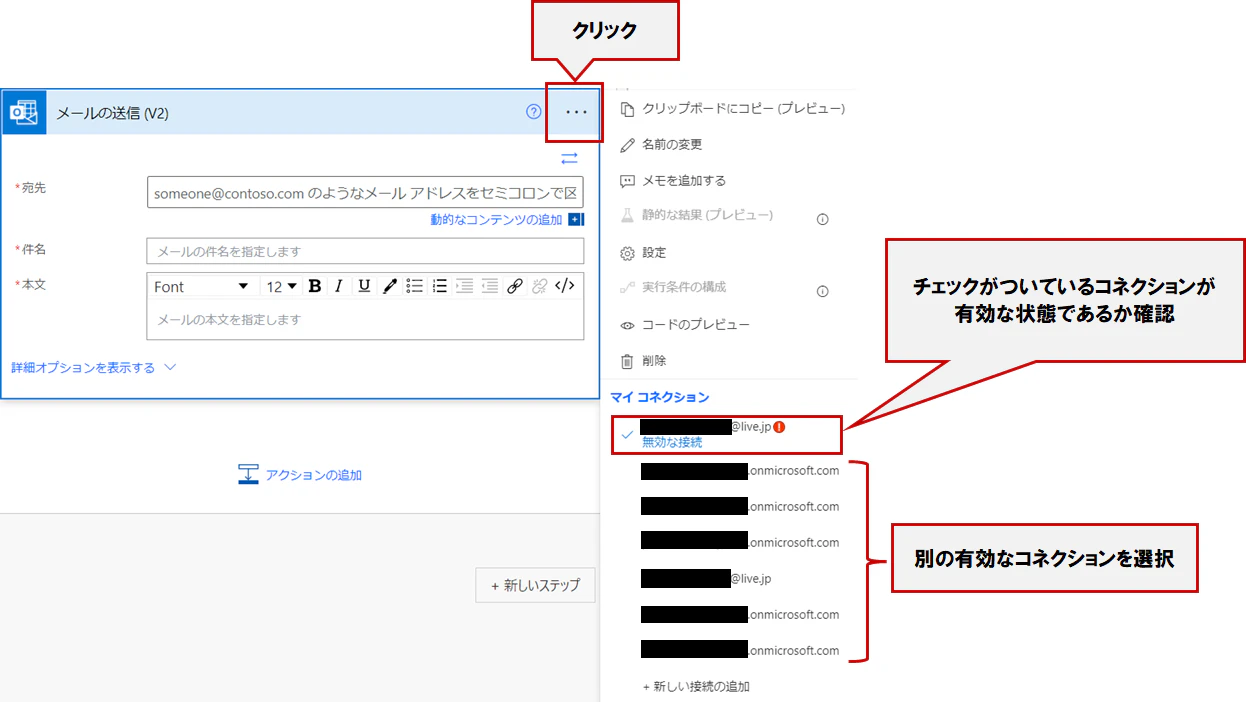Viewport: 1246px width, 702px height.
Task: Expand 詳細オプションを表示する
Action: pyautogui.click(x=94, y=368)
